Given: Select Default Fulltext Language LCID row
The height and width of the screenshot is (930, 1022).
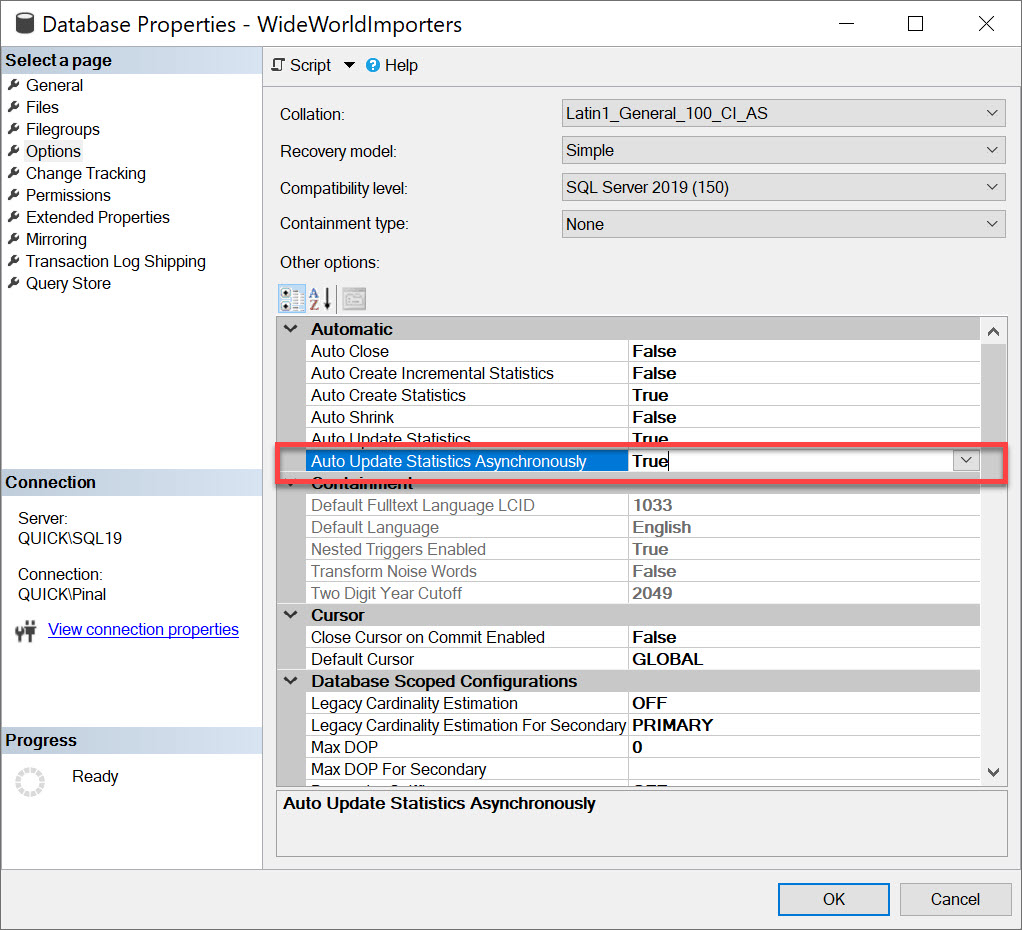Looking at the screenshot, I should tap(642, 505).
